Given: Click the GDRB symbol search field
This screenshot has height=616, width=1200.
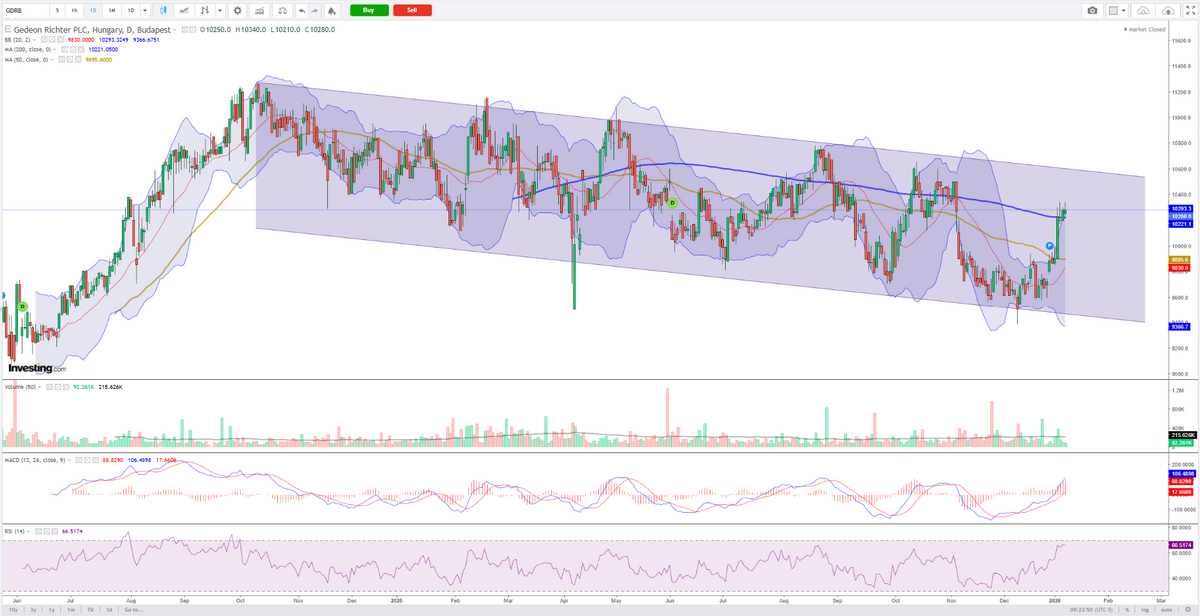Looking at the screenshot, I should 24,10.
